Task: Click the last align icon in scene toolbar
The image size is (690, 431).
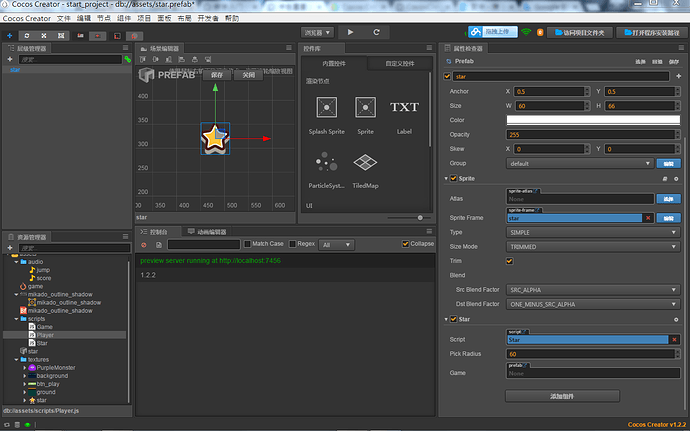Action: [x=208, y=59]
